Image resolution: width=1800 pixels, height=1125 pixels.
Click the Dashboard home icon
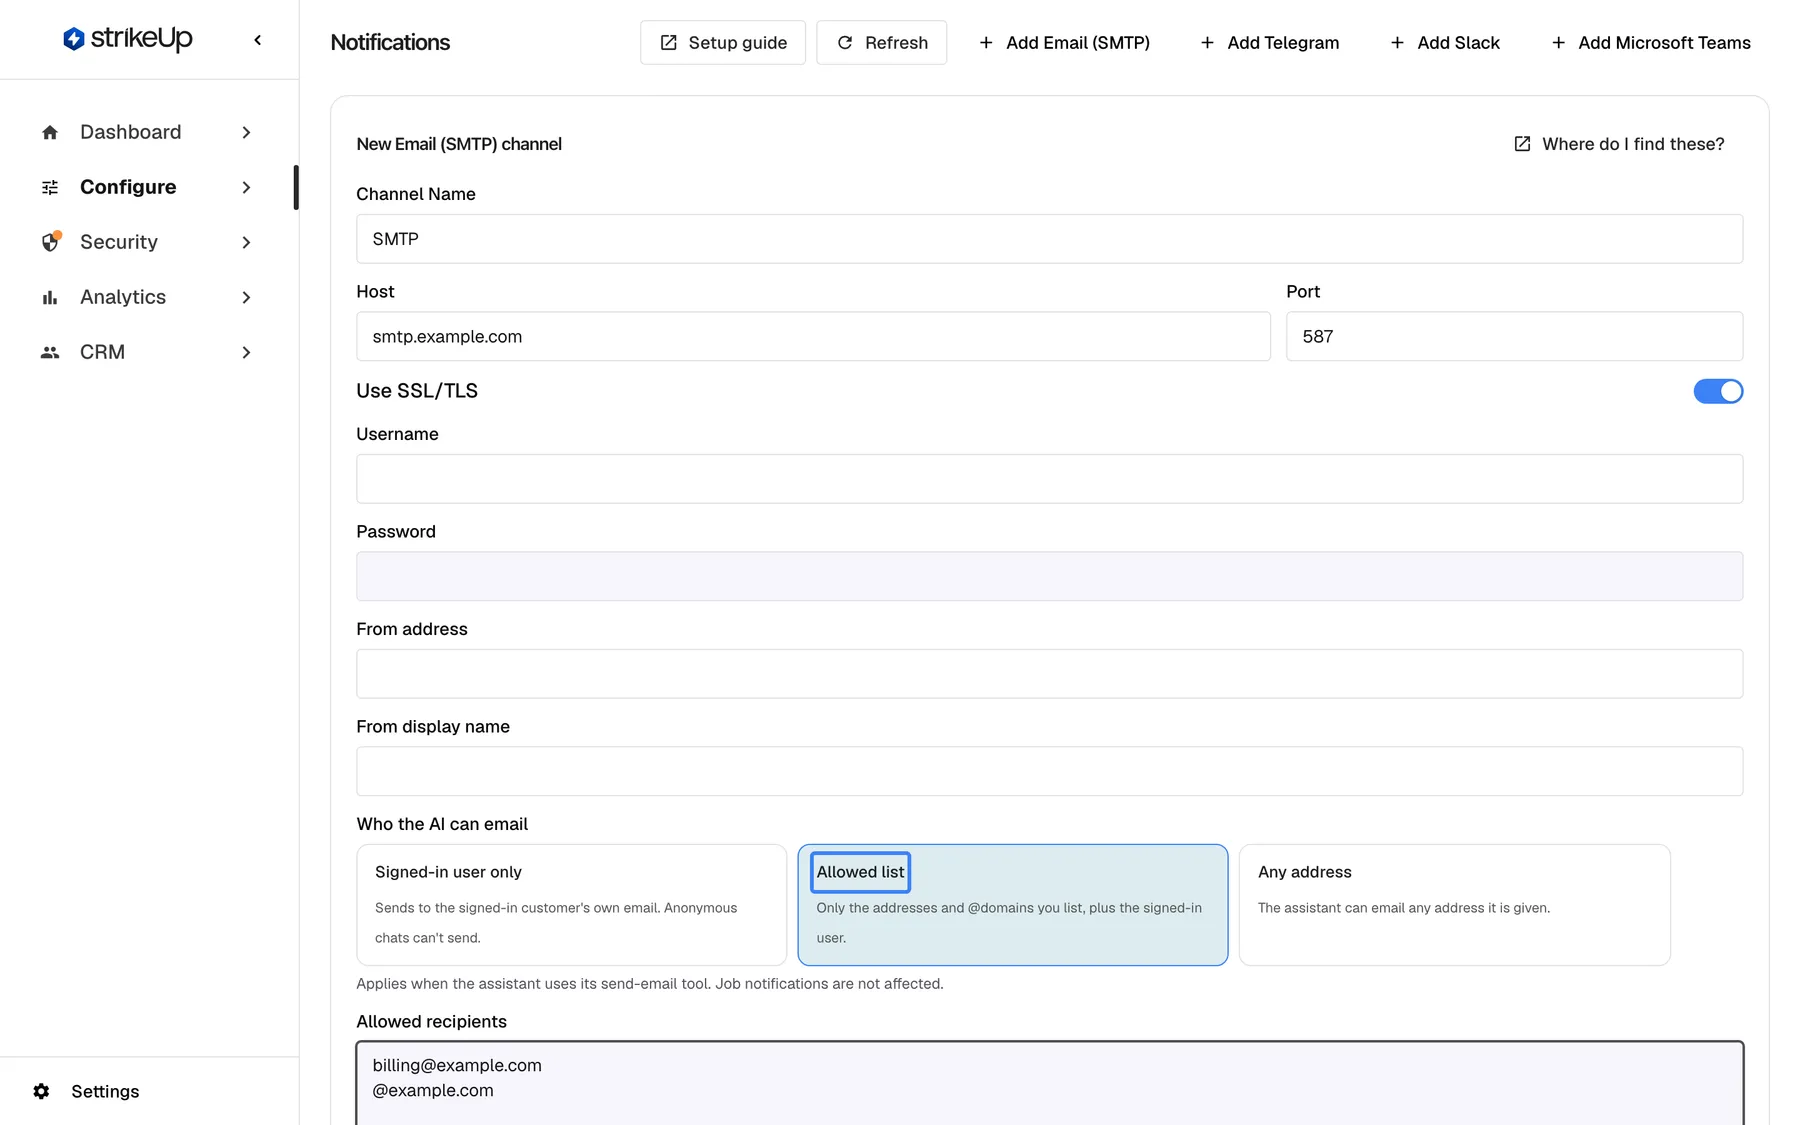click(50, 132)
